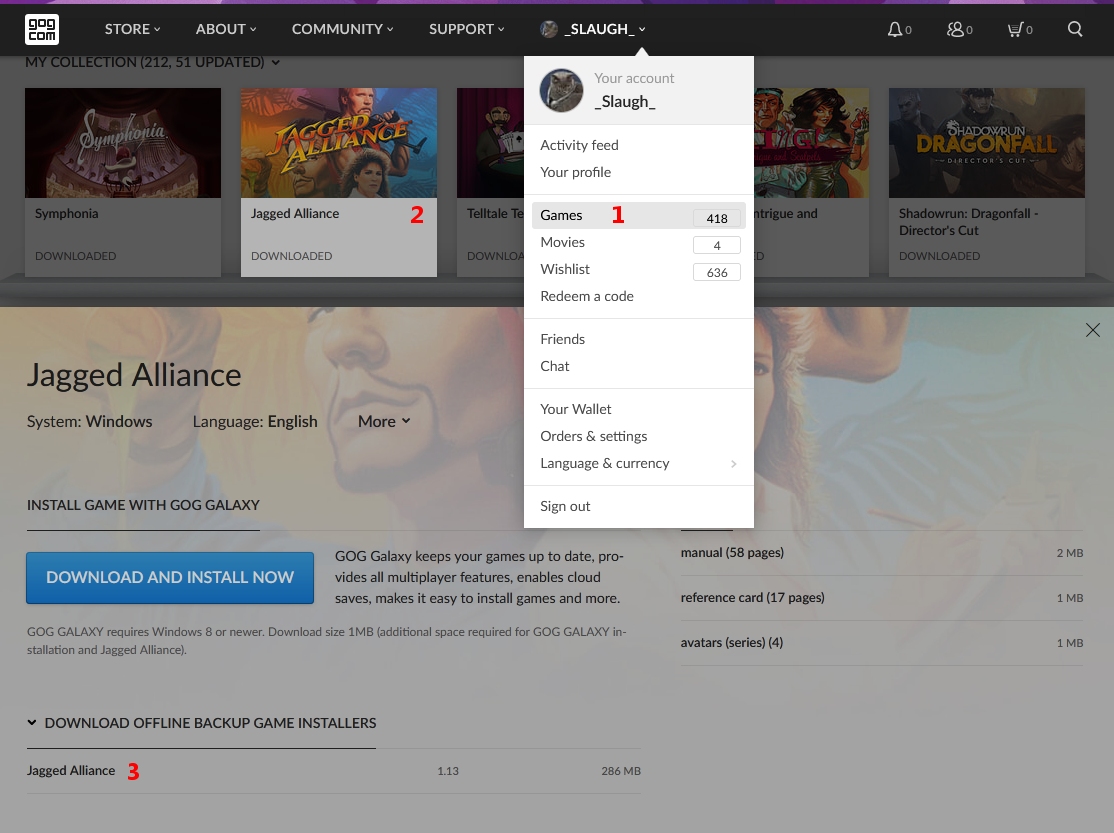Screen dimensions: 1114x833
Task: Open Jagged Alliance game card
Action: 339,182
